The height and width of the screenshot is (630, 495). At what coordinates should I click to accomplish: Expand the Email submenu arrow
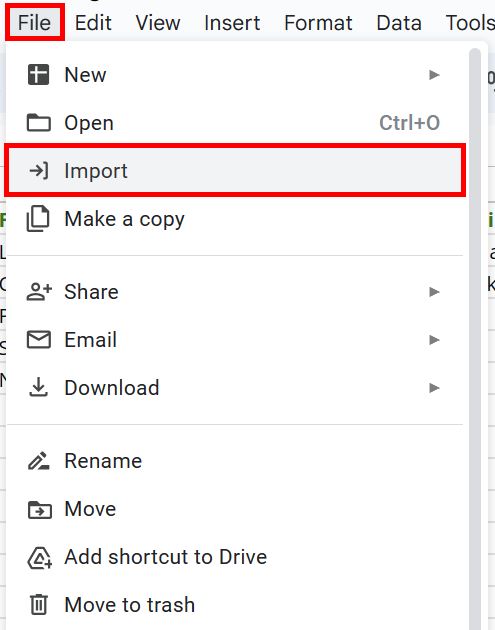click(x=434, y=340)
